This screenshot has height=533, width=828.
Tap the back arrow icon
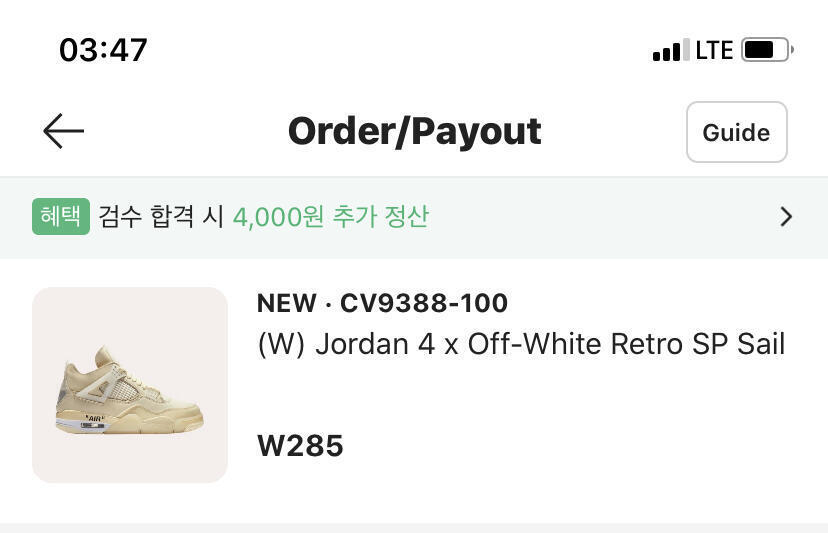[63, 131]
